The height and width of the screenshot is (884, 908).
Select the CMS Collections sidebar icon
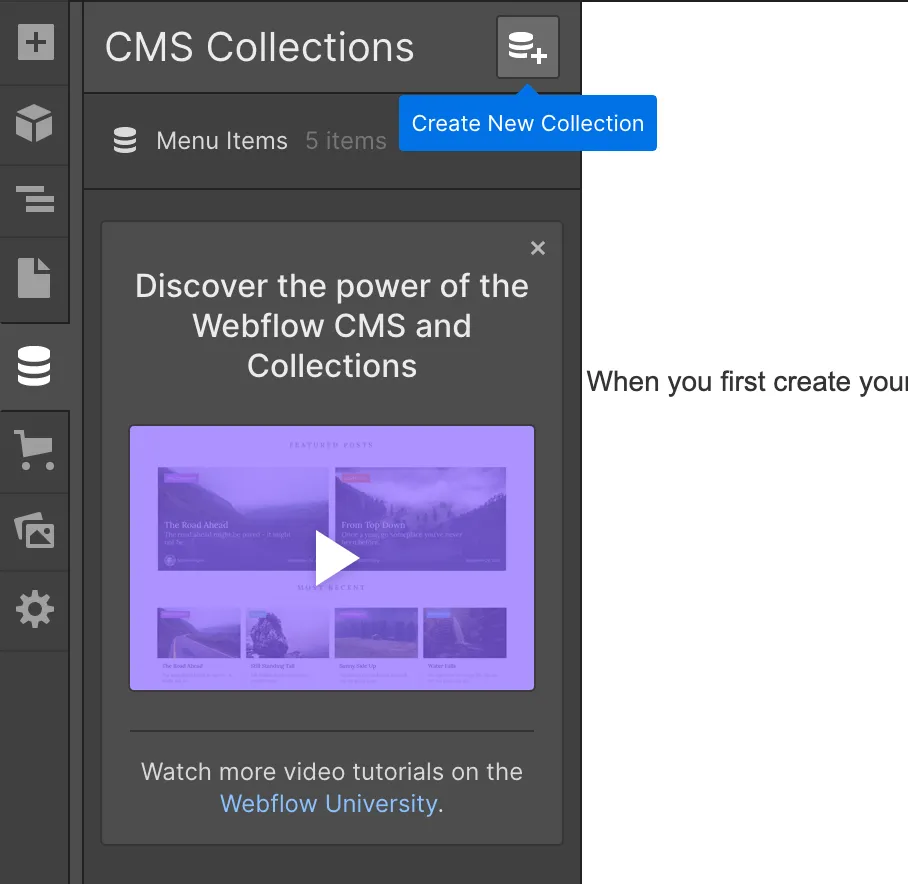click(x=34, y=366)
